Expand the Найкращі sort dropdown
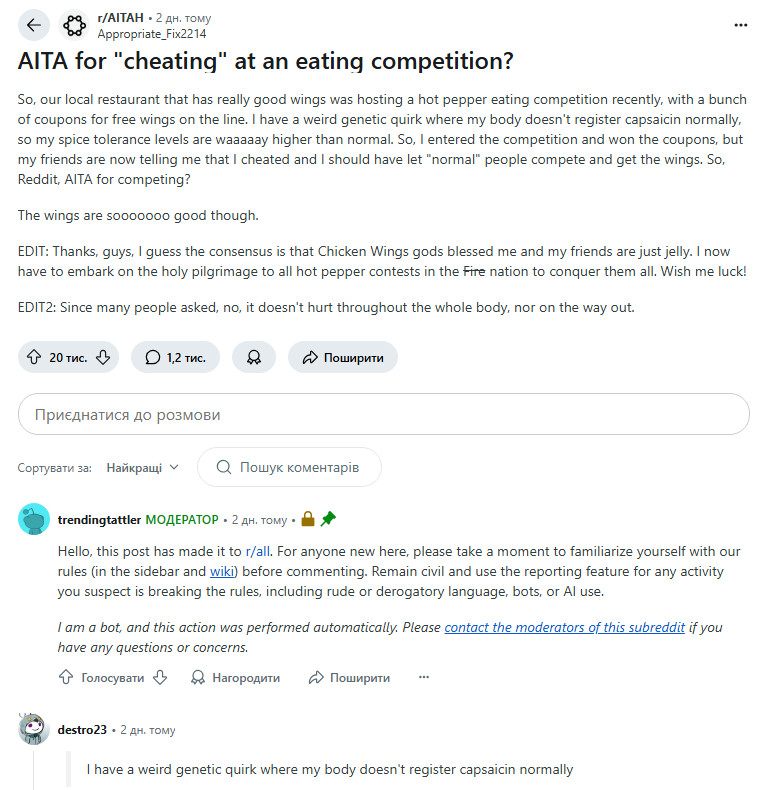 143,467
